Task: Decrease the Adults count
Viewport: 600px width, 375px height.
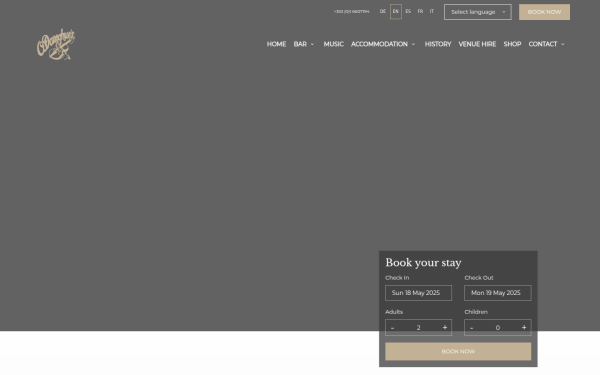Action: 392,328
